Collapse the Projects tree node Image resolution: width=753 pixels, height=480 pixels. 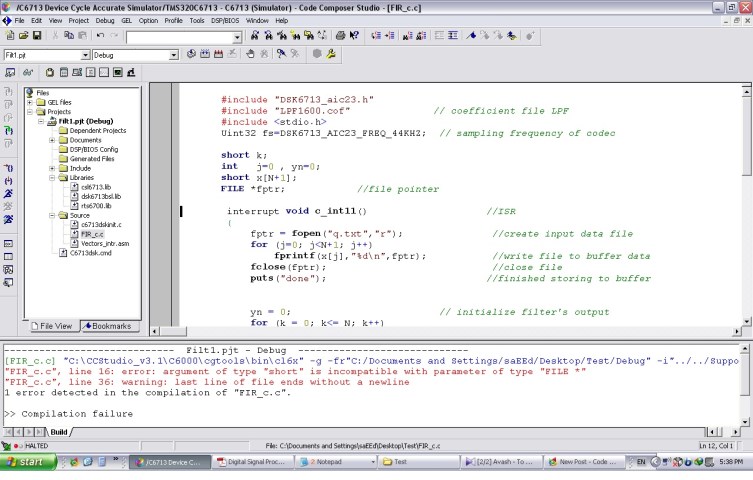pos(30,112)
